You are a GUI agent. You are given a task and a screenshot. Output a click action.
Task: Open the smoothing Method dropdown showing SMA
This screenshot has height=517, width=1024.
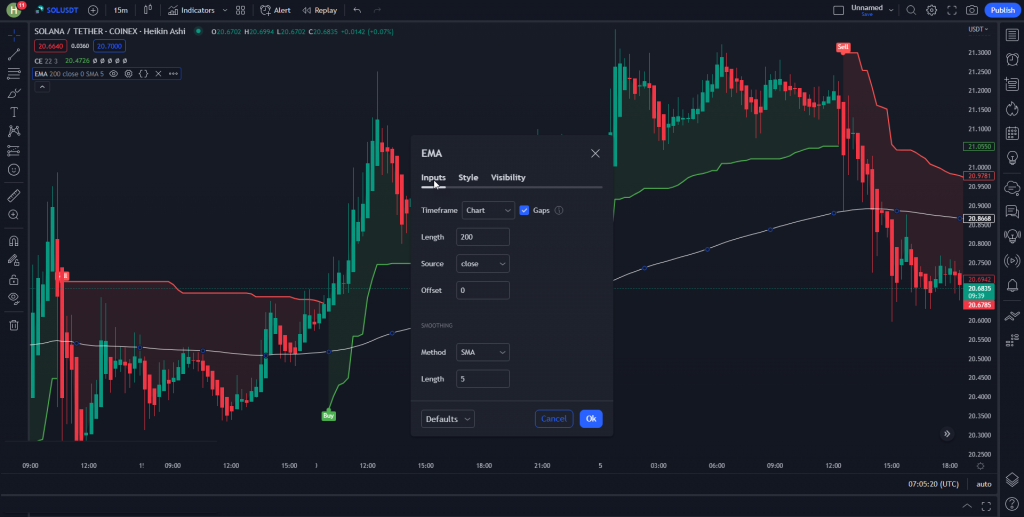pyautogui.click(x=483, y=352)
